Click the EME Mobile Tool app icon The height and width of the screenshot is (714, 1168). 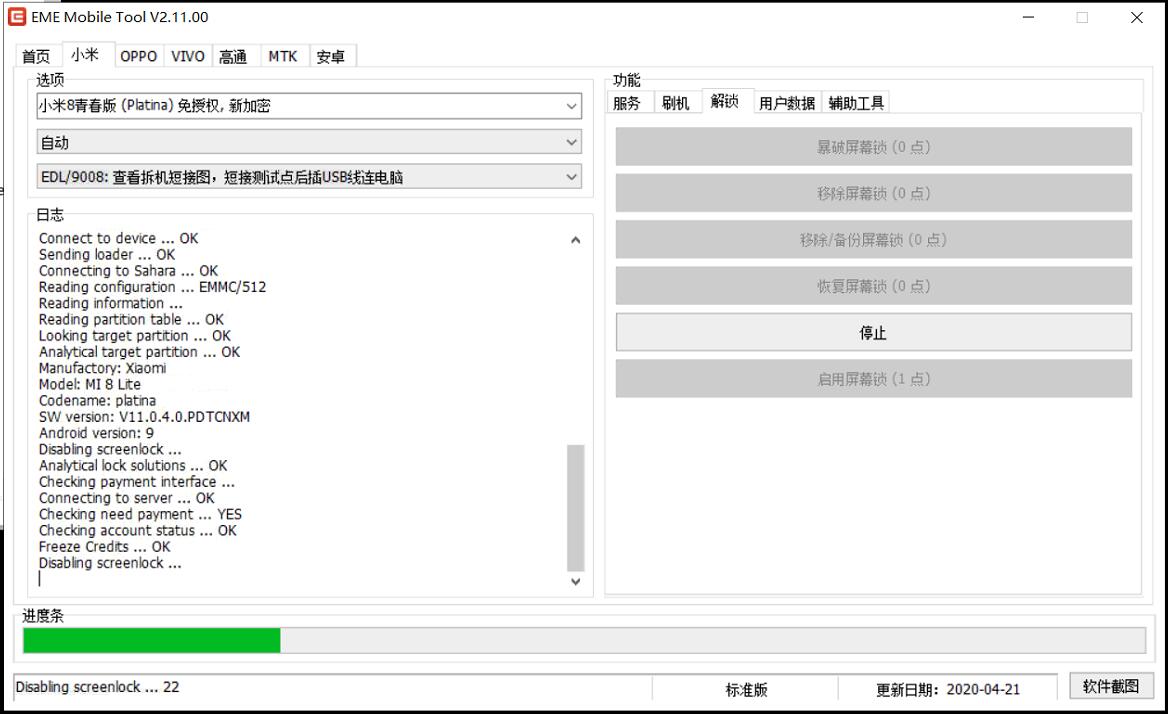coord(16,16)
